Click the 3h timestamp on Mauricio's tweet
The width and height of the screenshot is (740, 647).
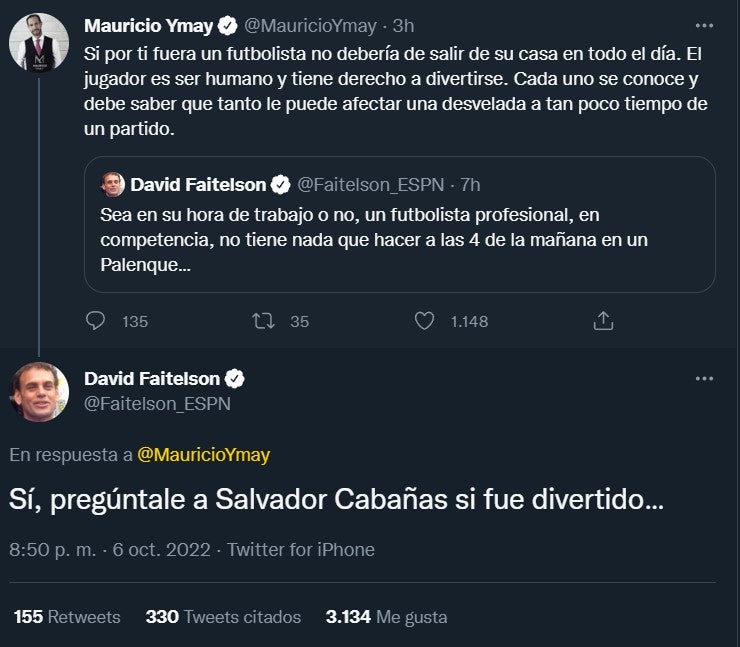tap(404, 25)
